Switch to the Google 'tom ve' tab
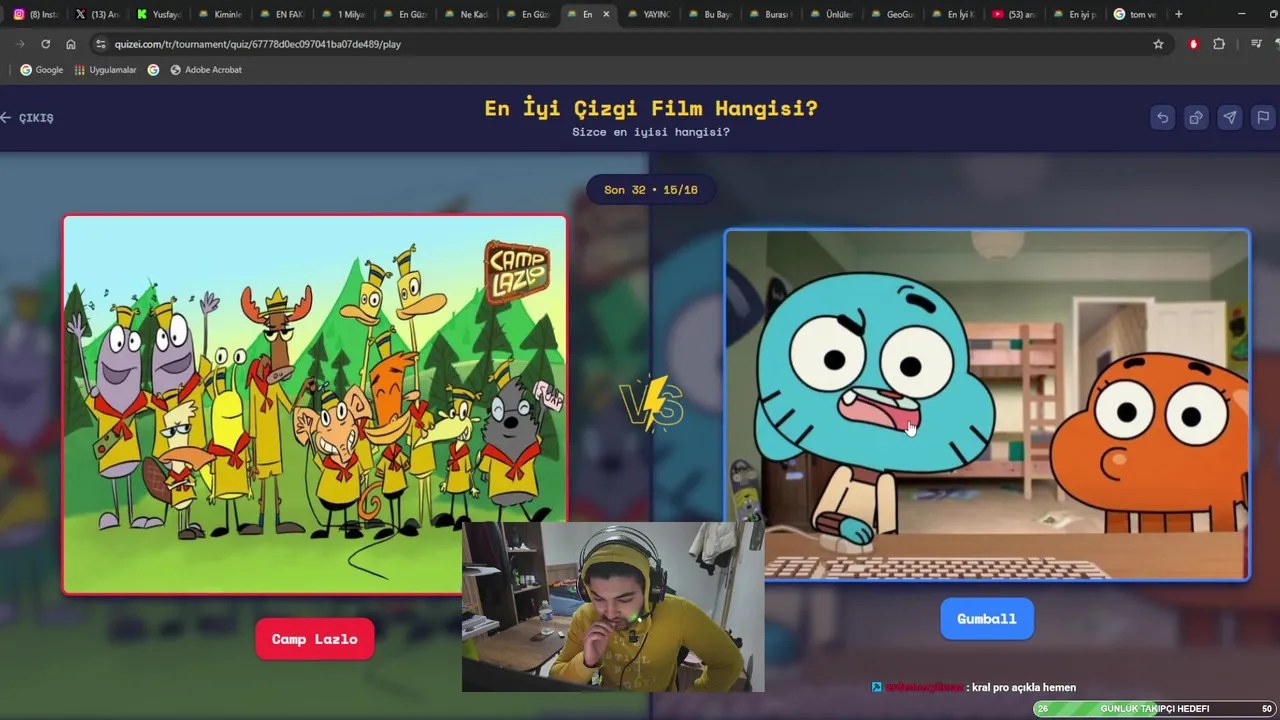The height and width of the screenshot is (720, 1280). (1136, 14)
